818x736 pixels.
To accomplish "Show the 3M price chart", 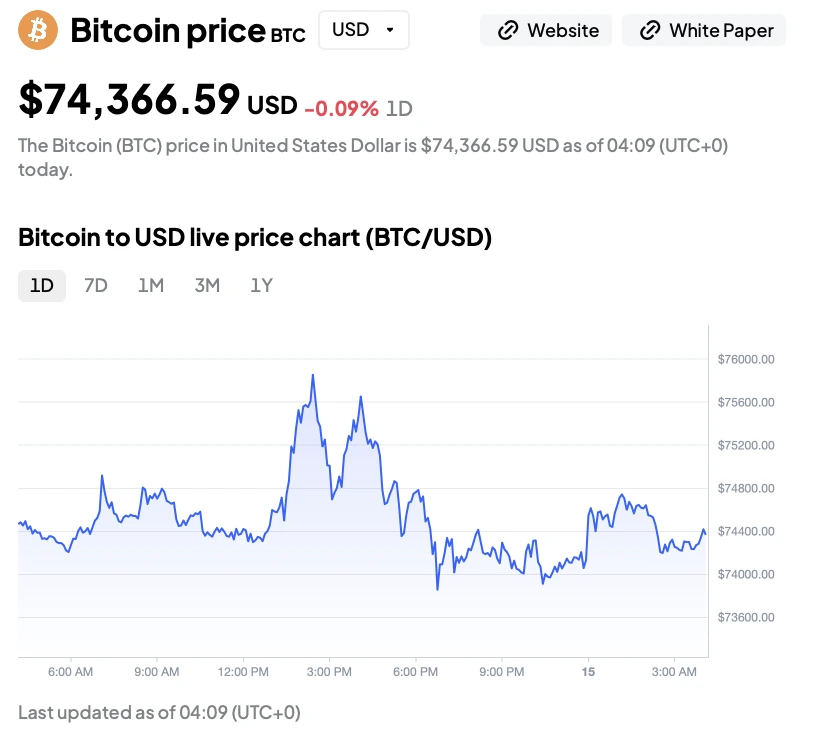I will tap(207, 285).
